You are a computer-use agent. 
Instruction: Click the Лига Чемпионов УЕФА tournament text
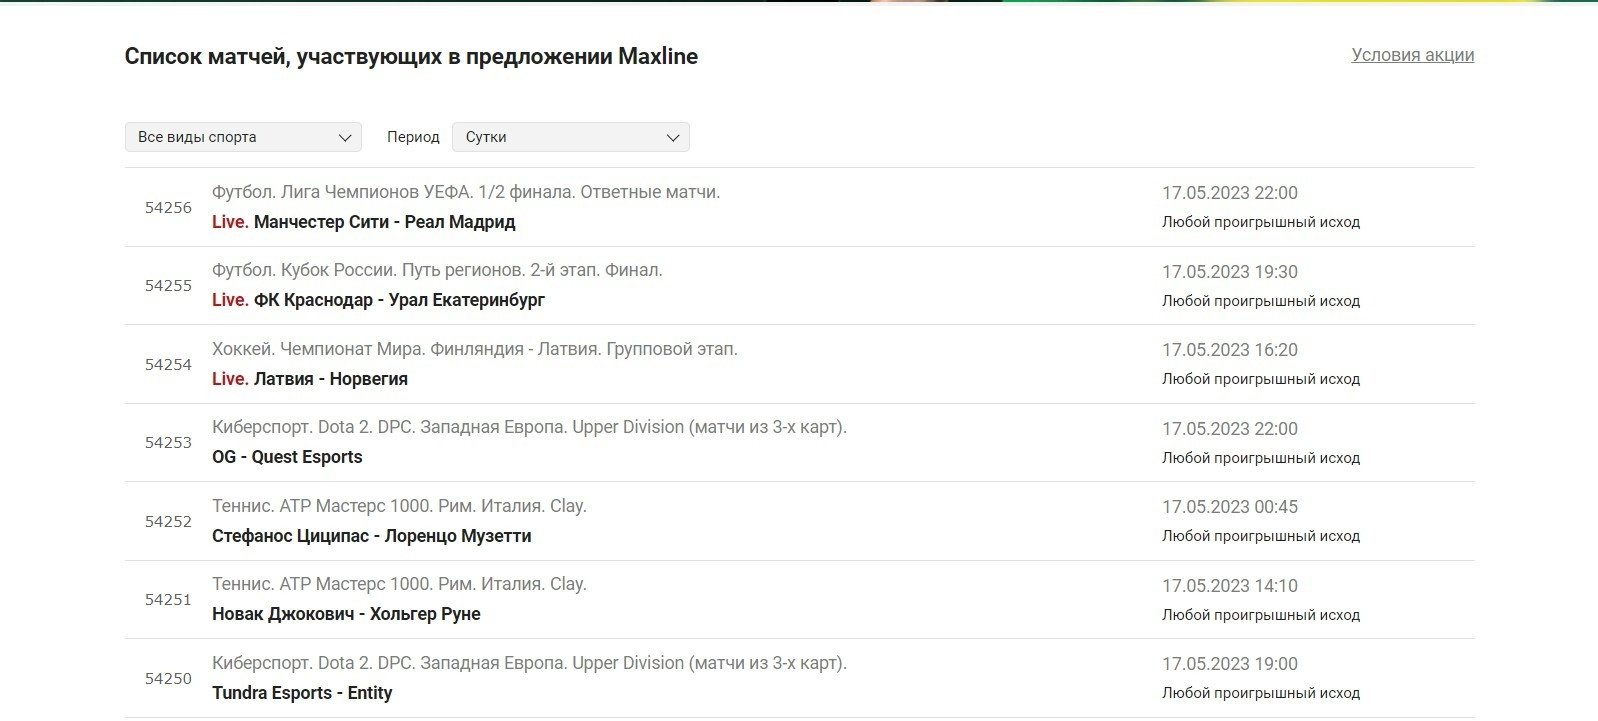[x=466, y=192]
